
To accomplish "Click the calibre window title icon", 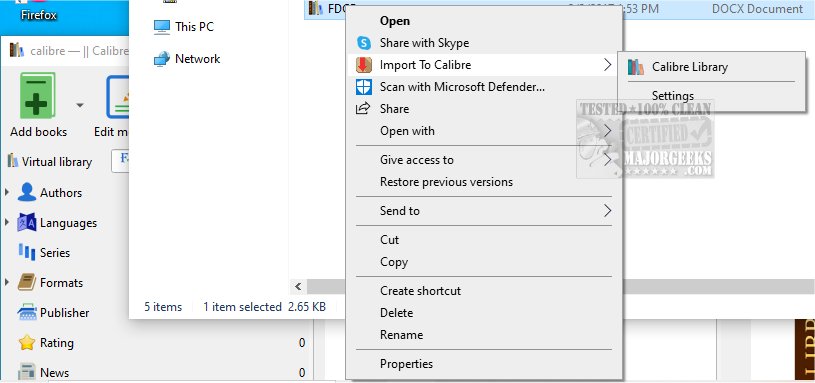I will click(x=17, y=50).
